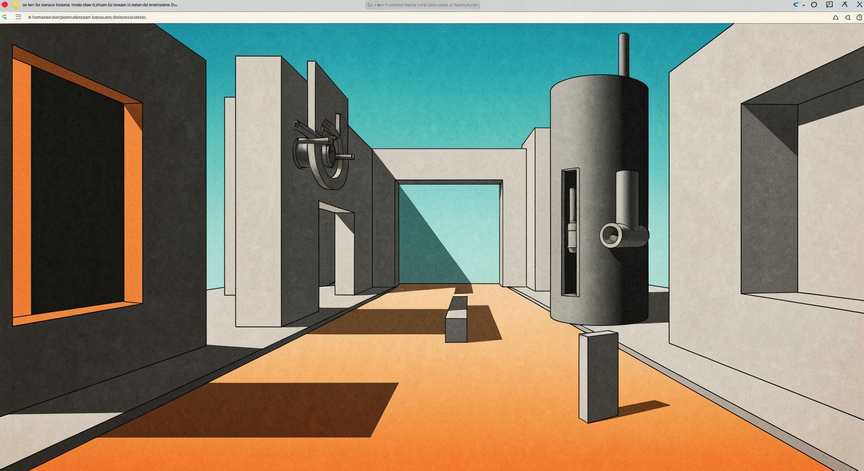Click the pin icon in the title bar

point(845,4)
